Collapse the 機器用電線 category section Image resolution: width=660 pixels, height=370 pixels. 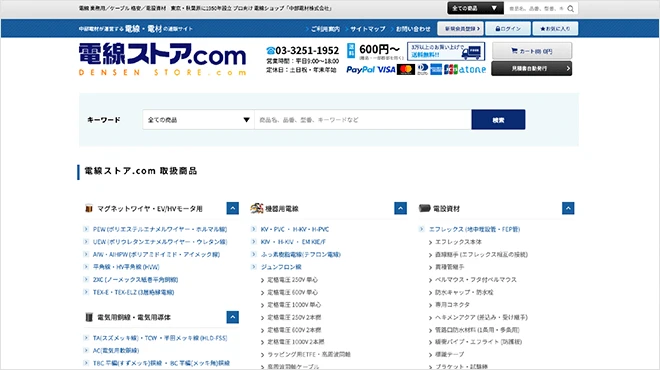tap(400, 208)
